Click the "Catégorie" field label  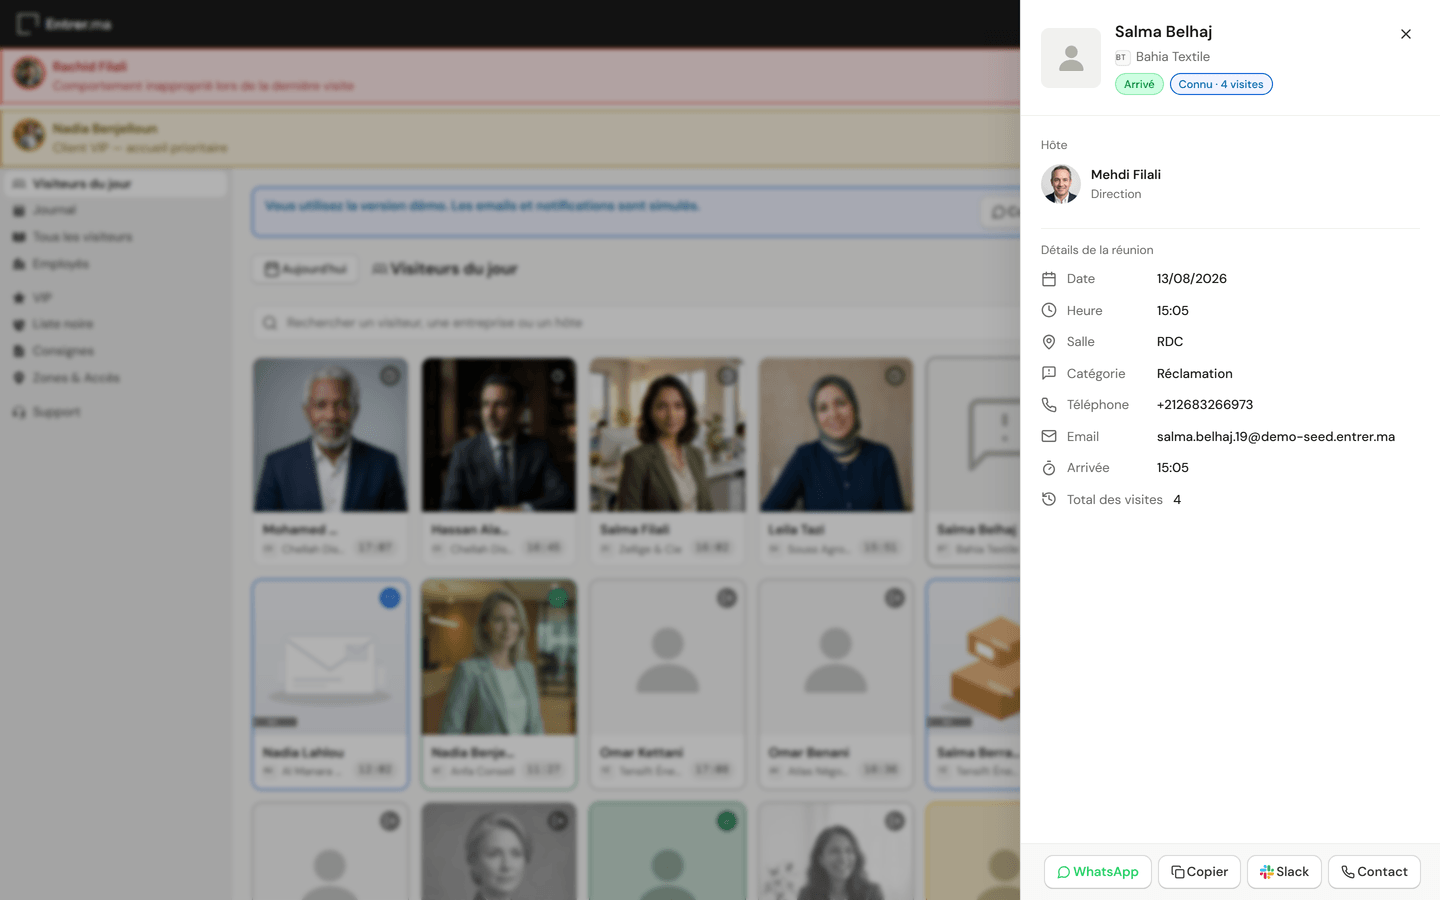click(1096, 373)
